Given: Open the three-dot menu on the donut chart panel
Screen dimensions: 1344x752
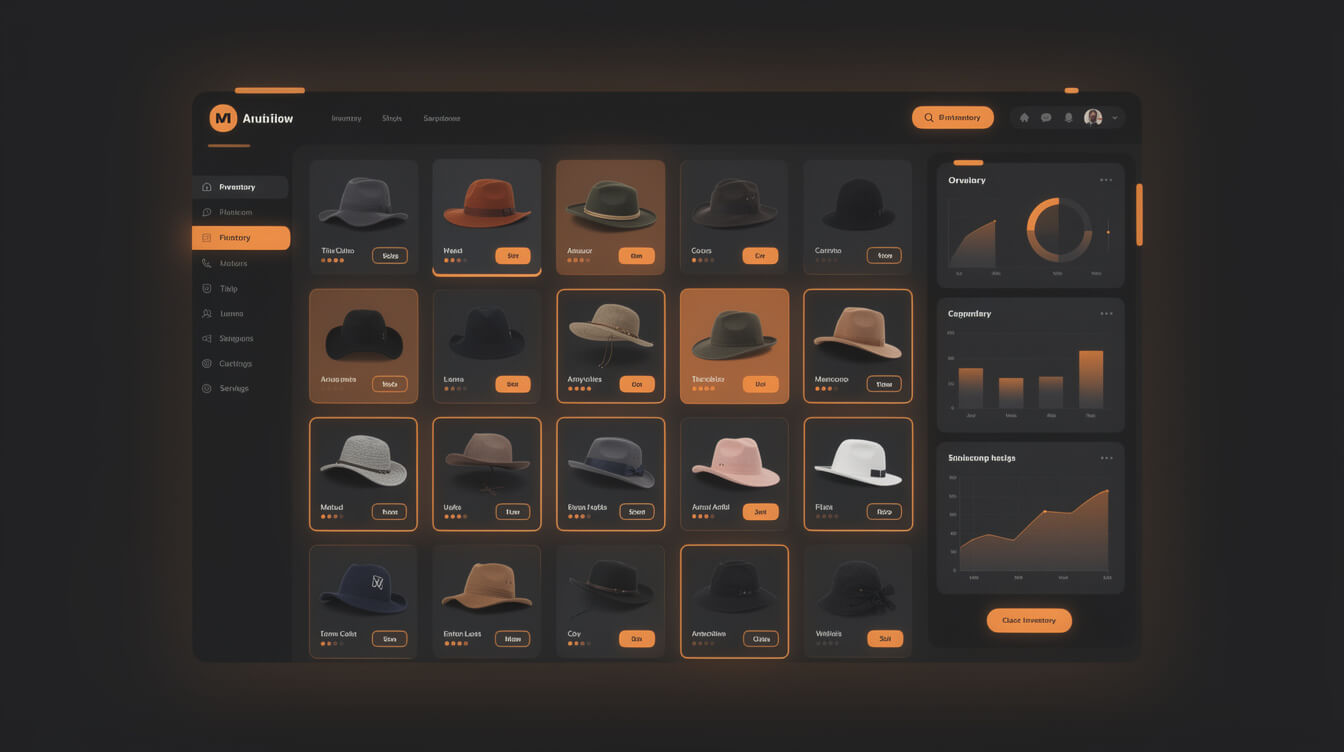Looking at the screenshot, I should 1105,180.
